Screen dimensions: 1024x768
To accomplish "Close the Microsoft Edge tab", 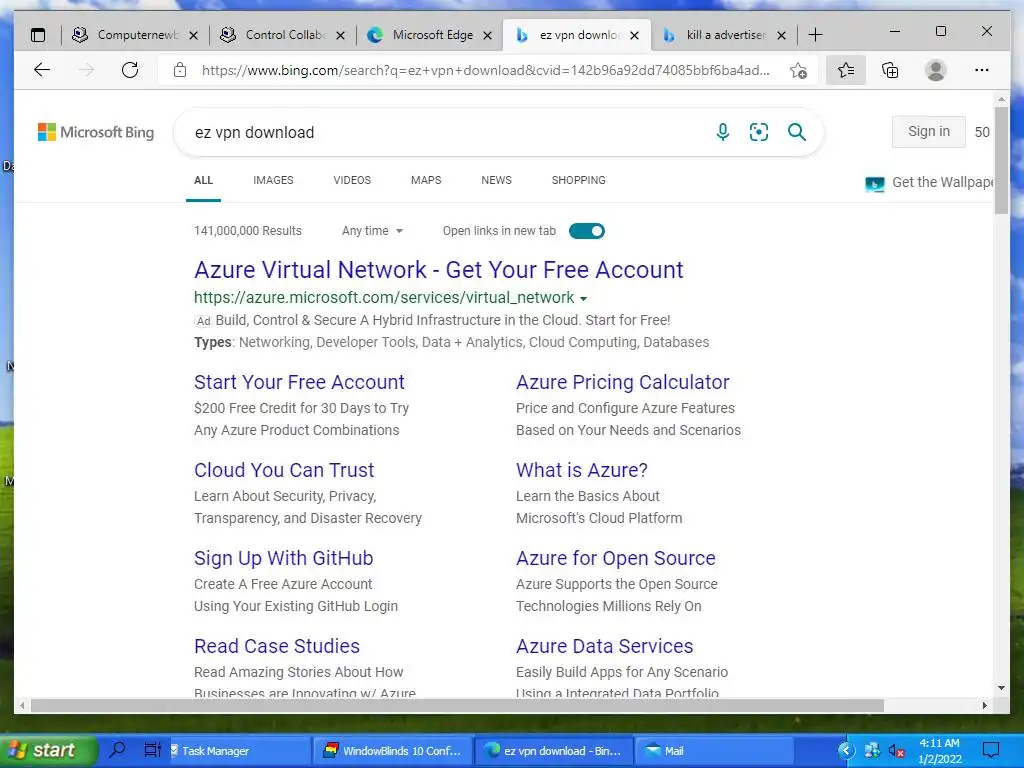I will pyautogui.click(x=487, y=35).
